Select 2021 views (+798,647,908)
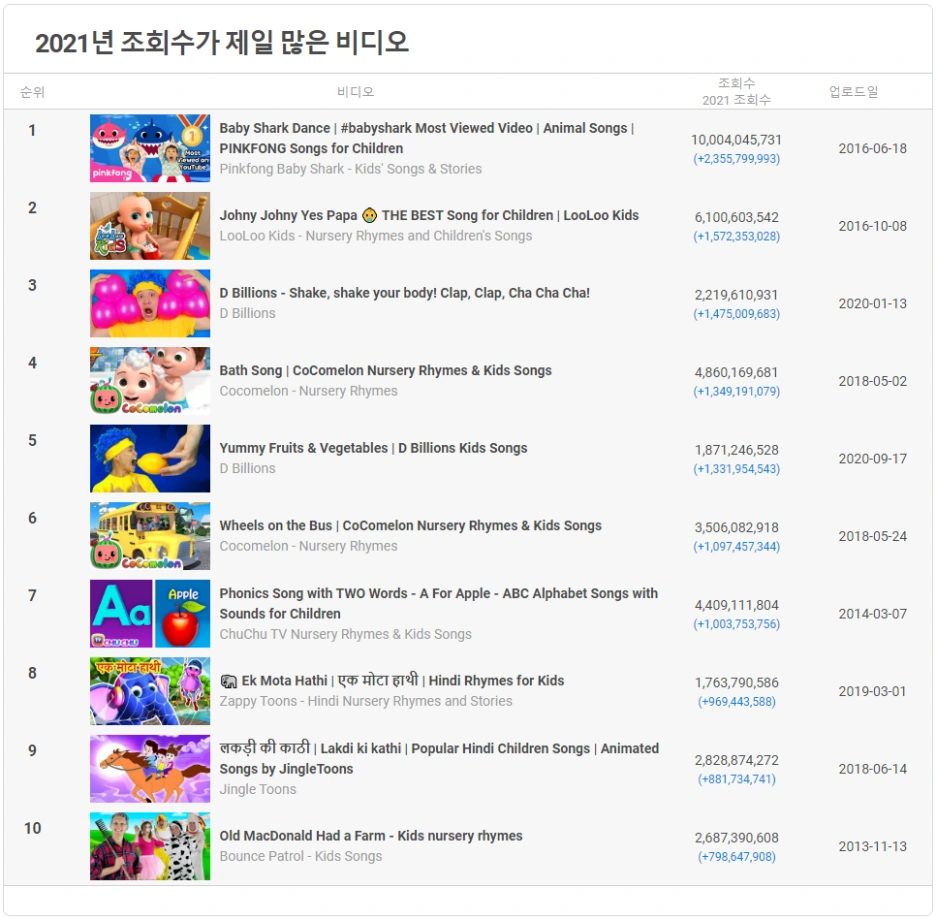The height and width of the screenshot is (920, 936). click(x=736, y=857)
